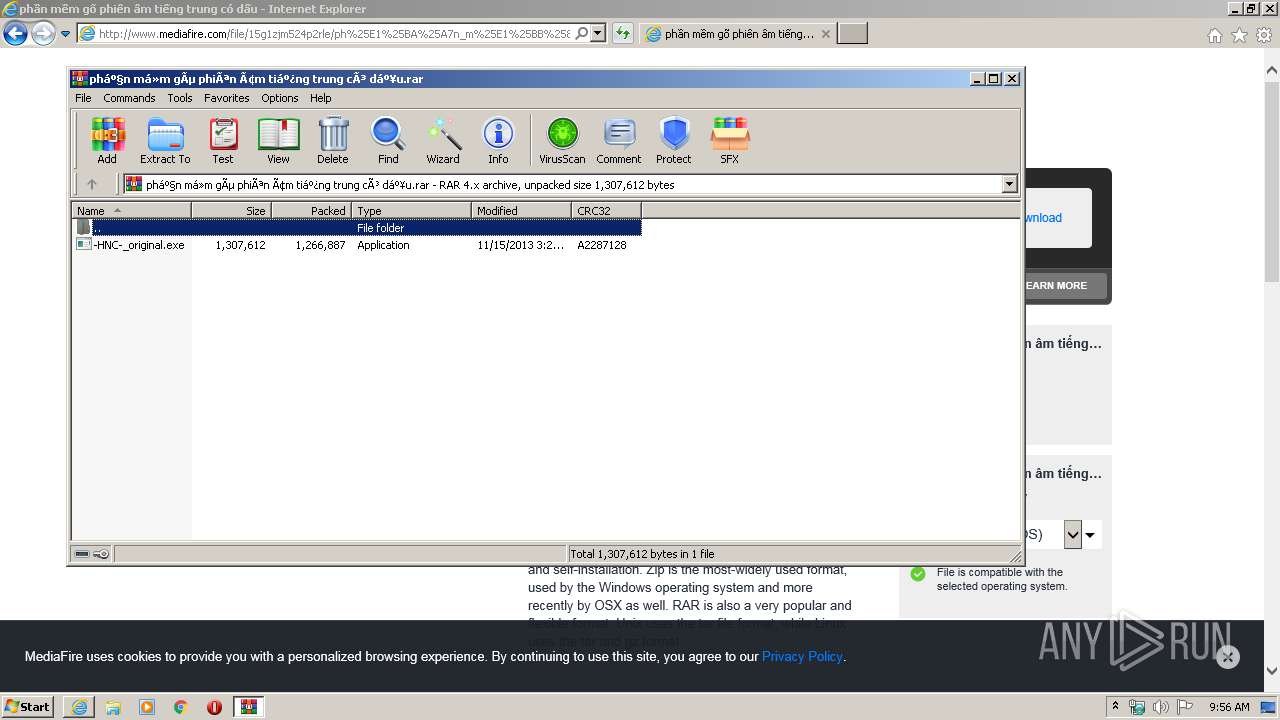
Task: Click the Start button
Action: tap(28, 707)
